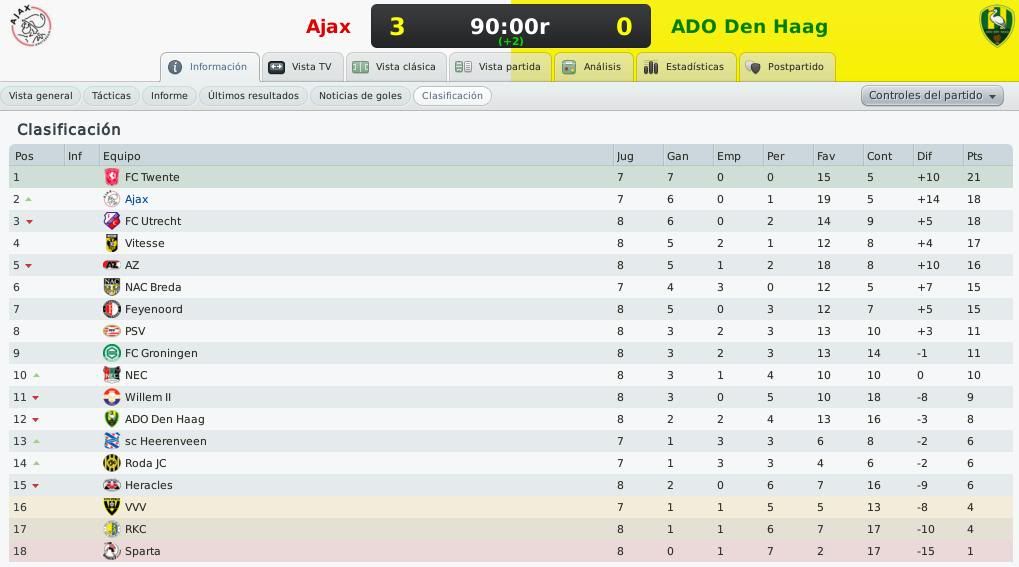The height and width of the screenshot is (567, 1019).
Task: Click the Feyenoord badge icon
Action: click(112, 309)
